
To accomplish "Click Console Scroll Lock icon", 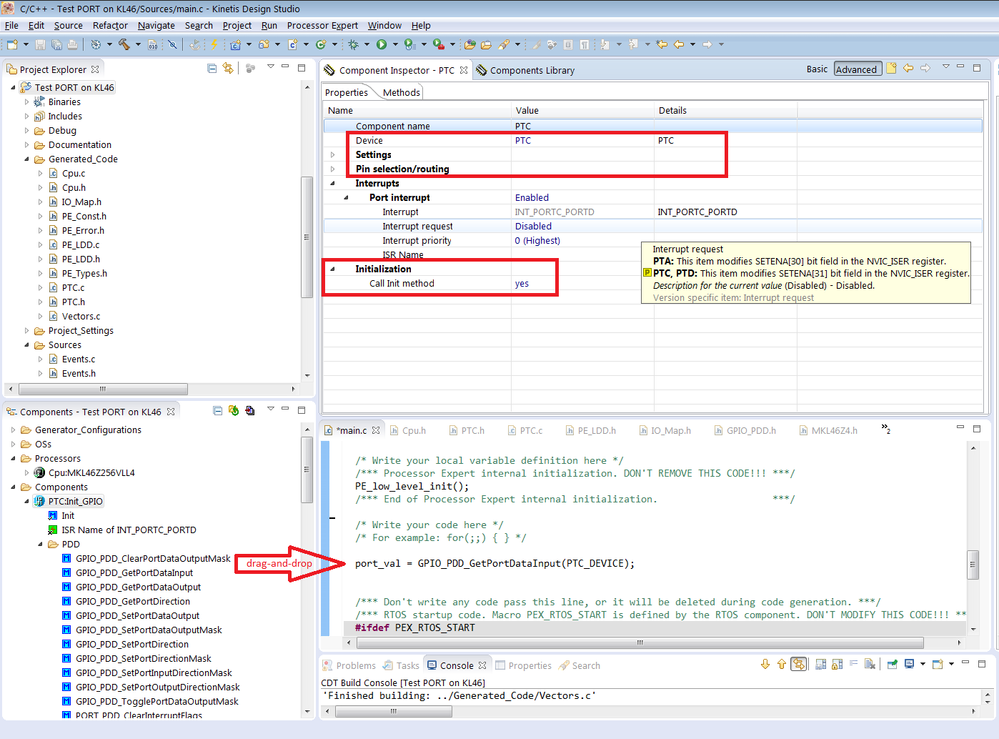I will point(837,664).
